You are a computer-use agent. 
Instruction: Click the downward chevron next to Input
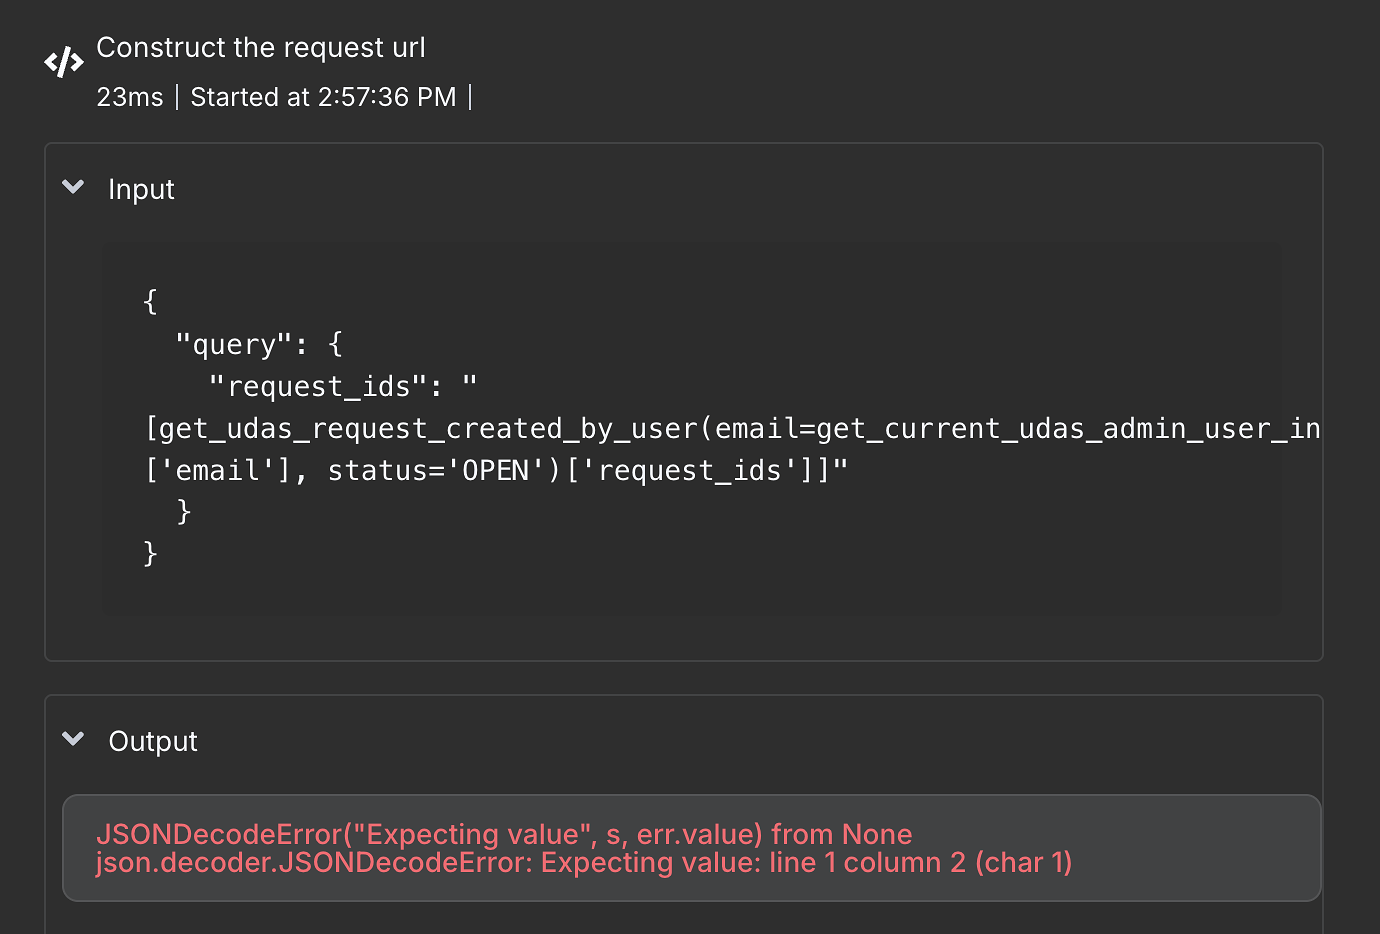(72, 187)
